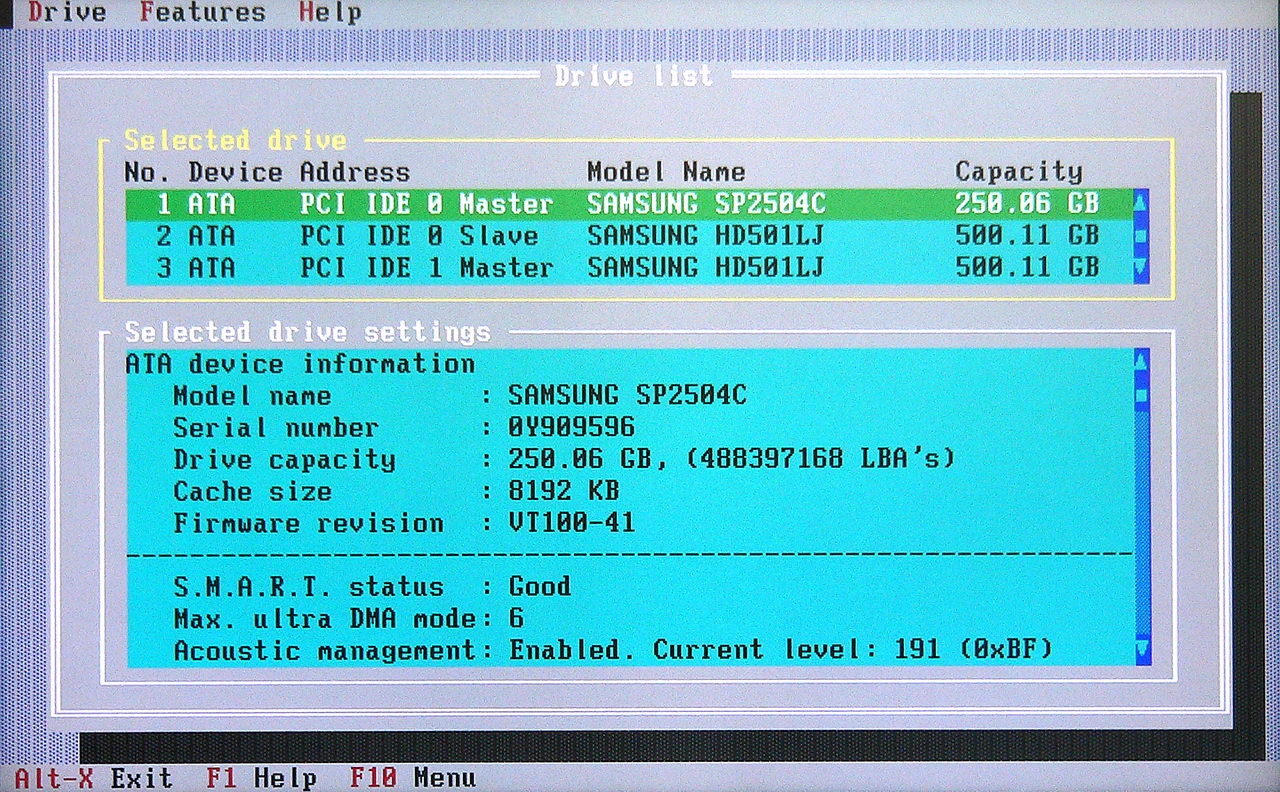
Task: Click the 'Serial number' label
Action: 276,428
